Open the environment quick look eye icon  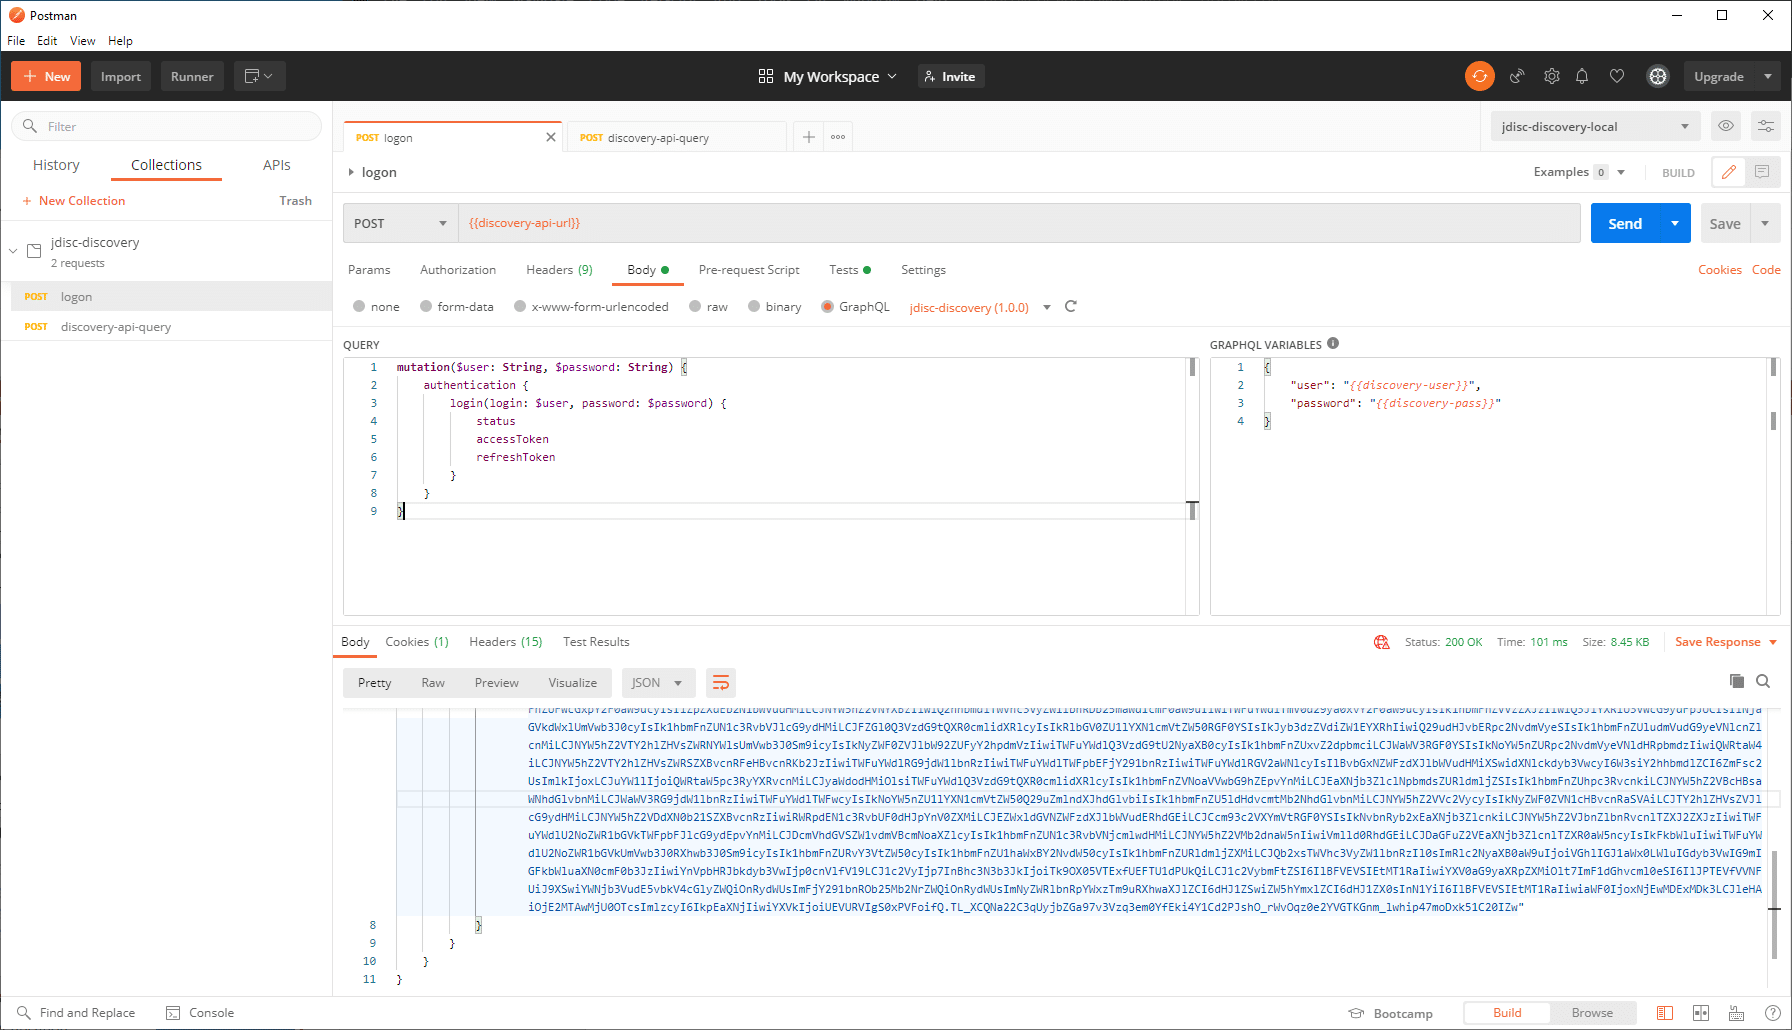(1725, 126)
